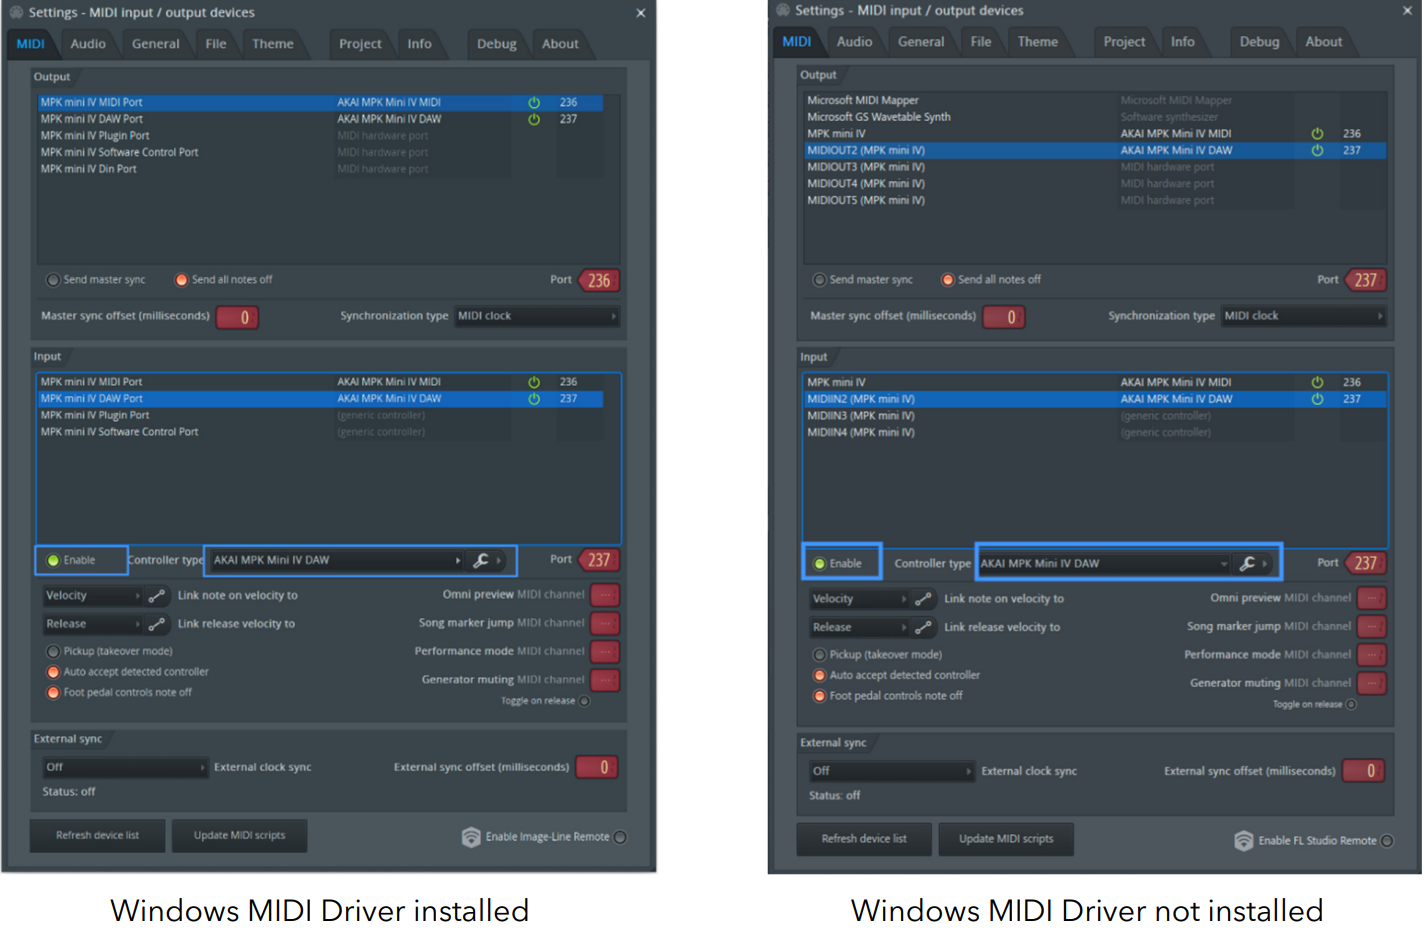The image size is (1427, 935).
Task: Open controller wrench icon in left window
Action: point(481,560)
